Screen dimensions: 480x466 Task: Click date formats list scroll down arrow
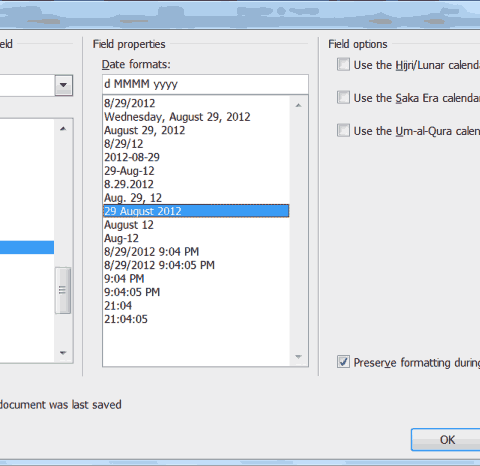coord(299,357)
